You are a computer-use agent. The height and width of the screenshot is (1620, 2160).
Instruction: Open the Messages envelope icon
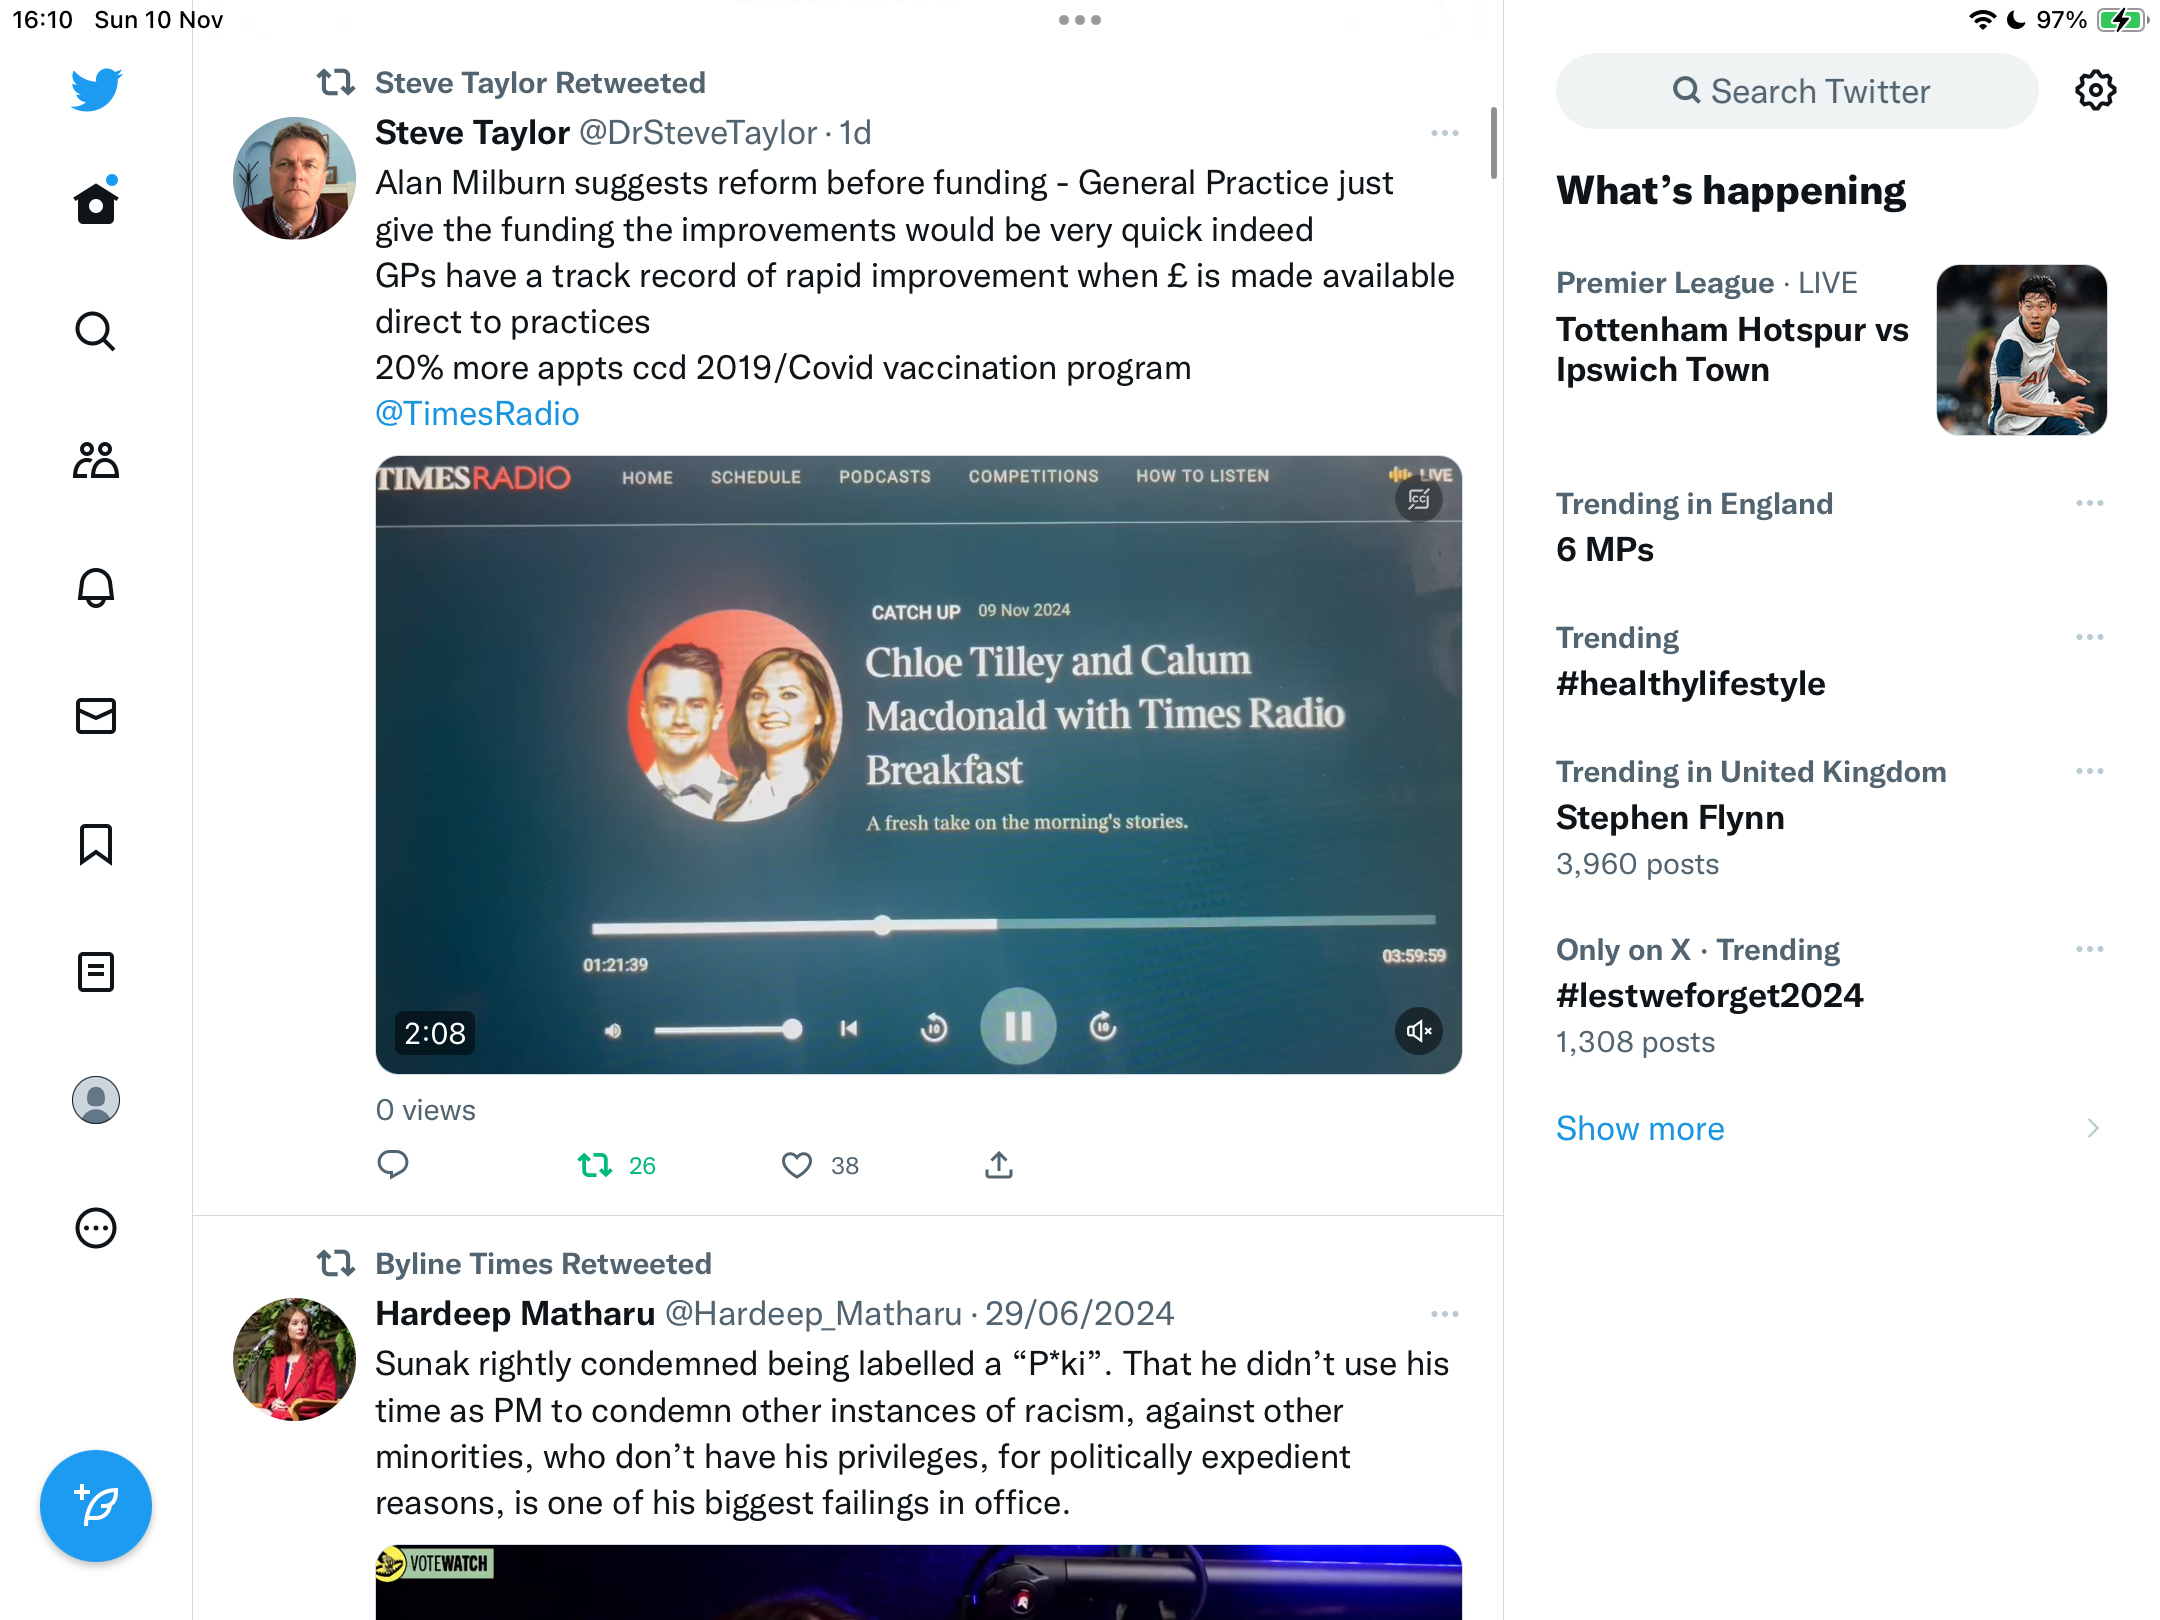point(96,716)
